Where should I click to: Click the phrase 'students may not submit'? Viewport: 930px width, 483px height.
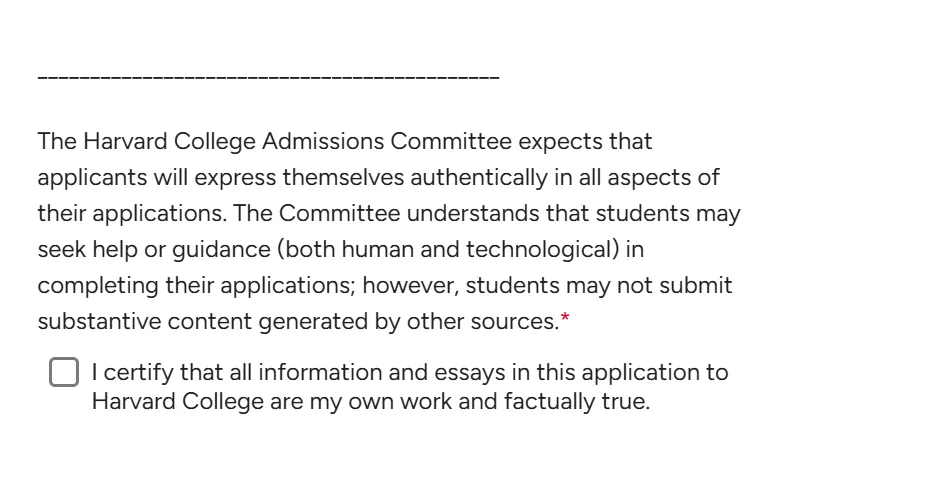point(599,286)
